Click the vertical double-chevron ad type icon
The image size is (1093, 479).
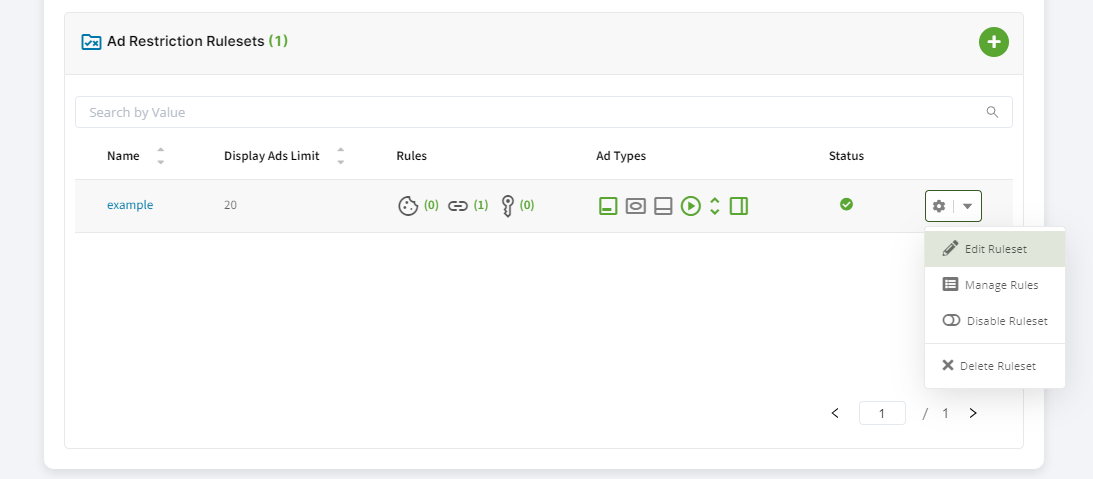(x=714, y=206)
